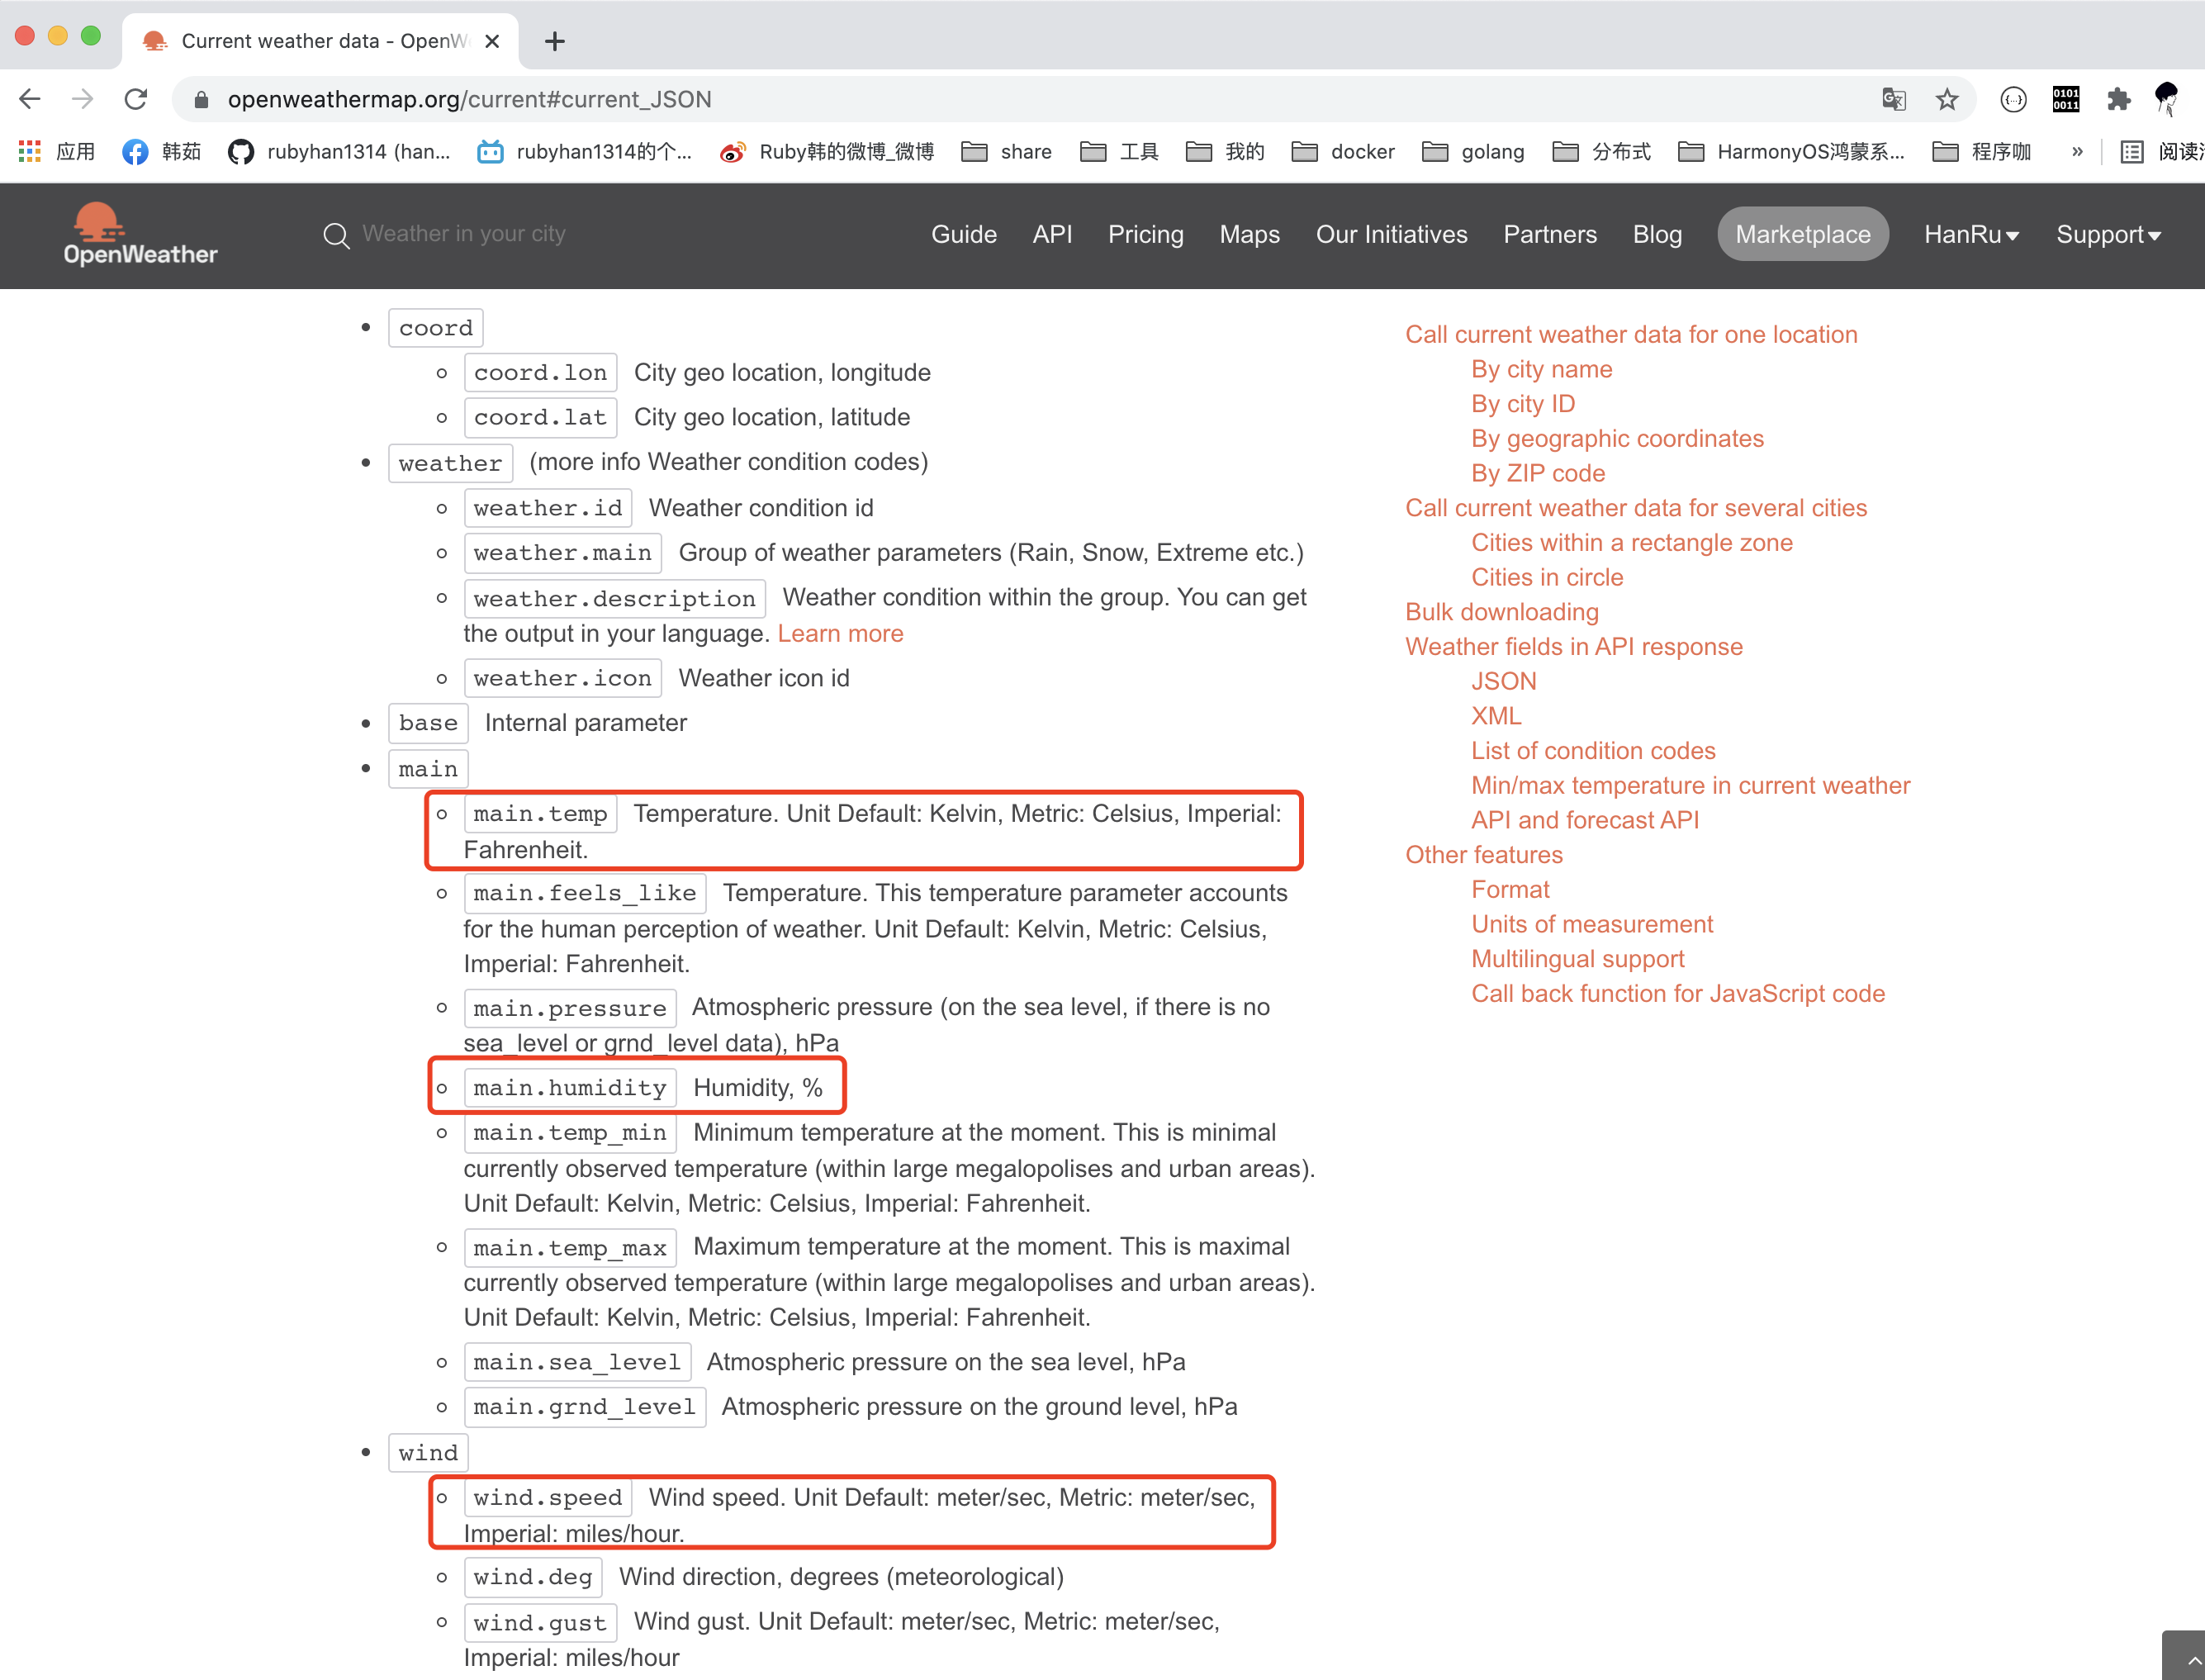Click the Learn more link for weather description

pos(842,632)
